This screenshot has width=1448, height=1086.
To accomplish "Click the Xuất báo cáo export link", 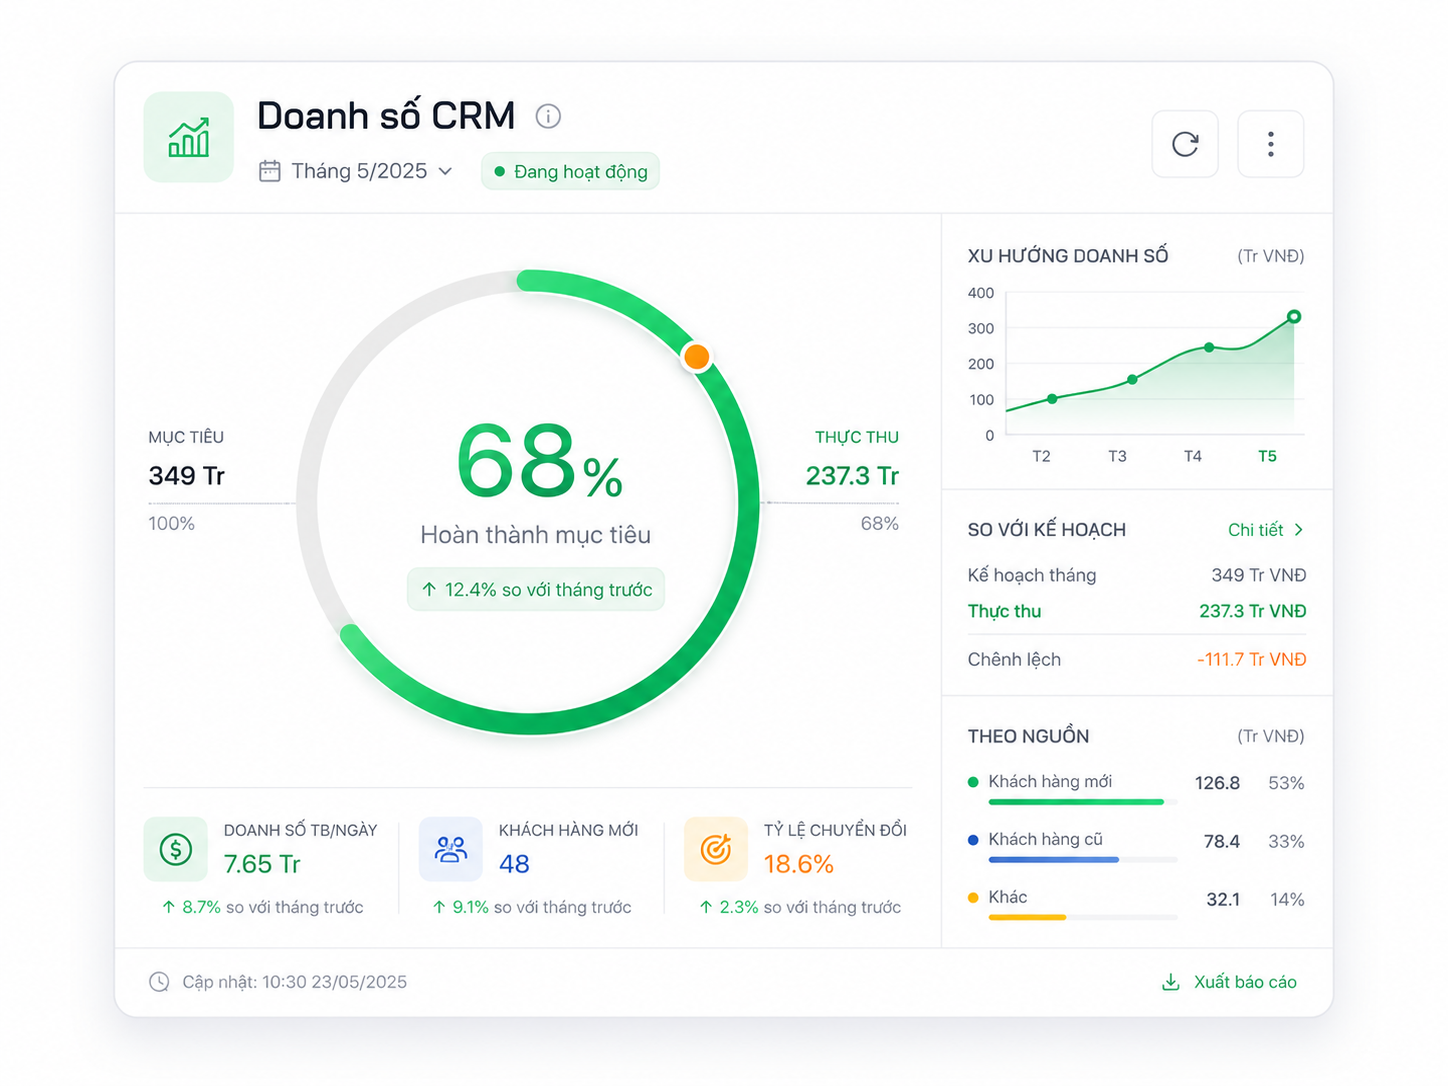I will 1245,982.
